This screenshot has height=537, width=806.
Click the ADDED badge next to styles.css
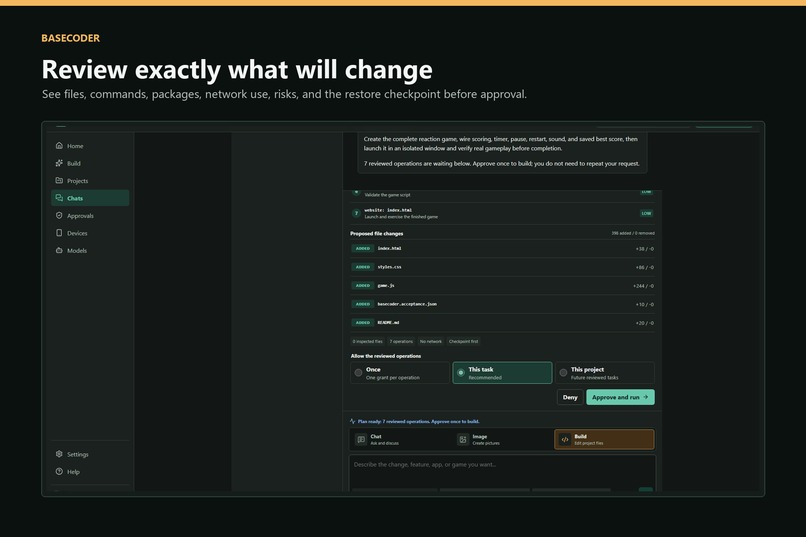pyautogui.click(x=363, y=267)
